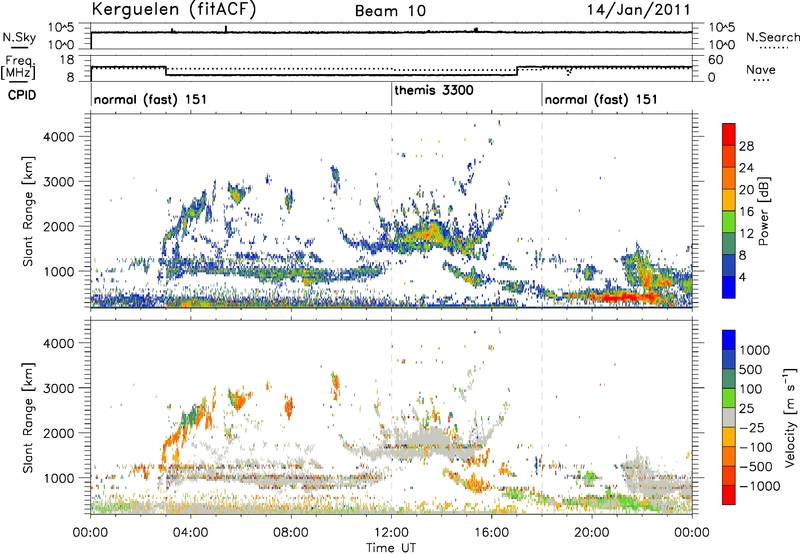
Task: Click the '4000' range tick in power panel
Action: (58, 137)
